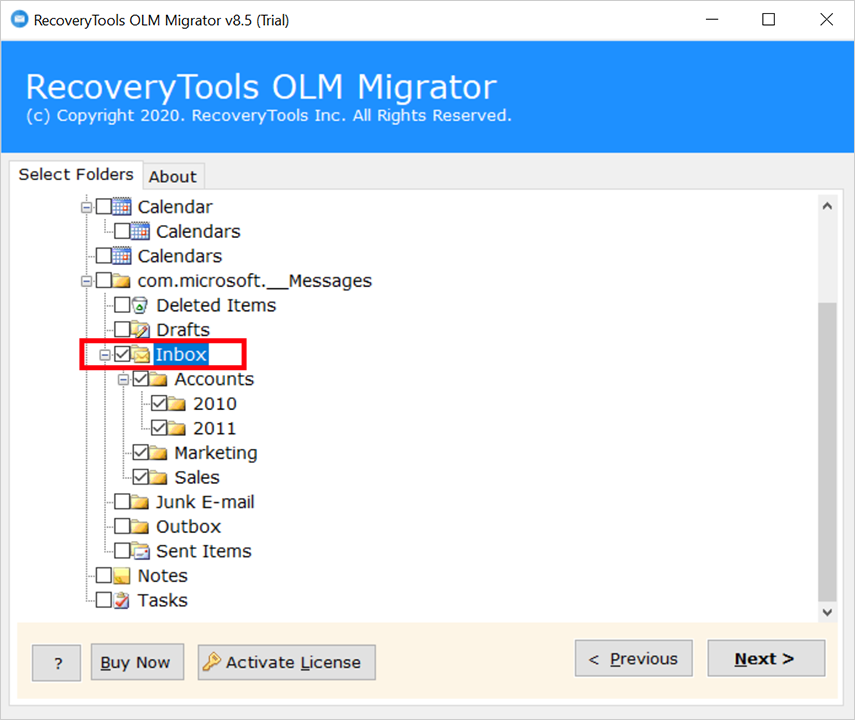Viewport: 855px width, 720px height.
Task: Check the Sent Items checkbox
Action: click(122, 551)
